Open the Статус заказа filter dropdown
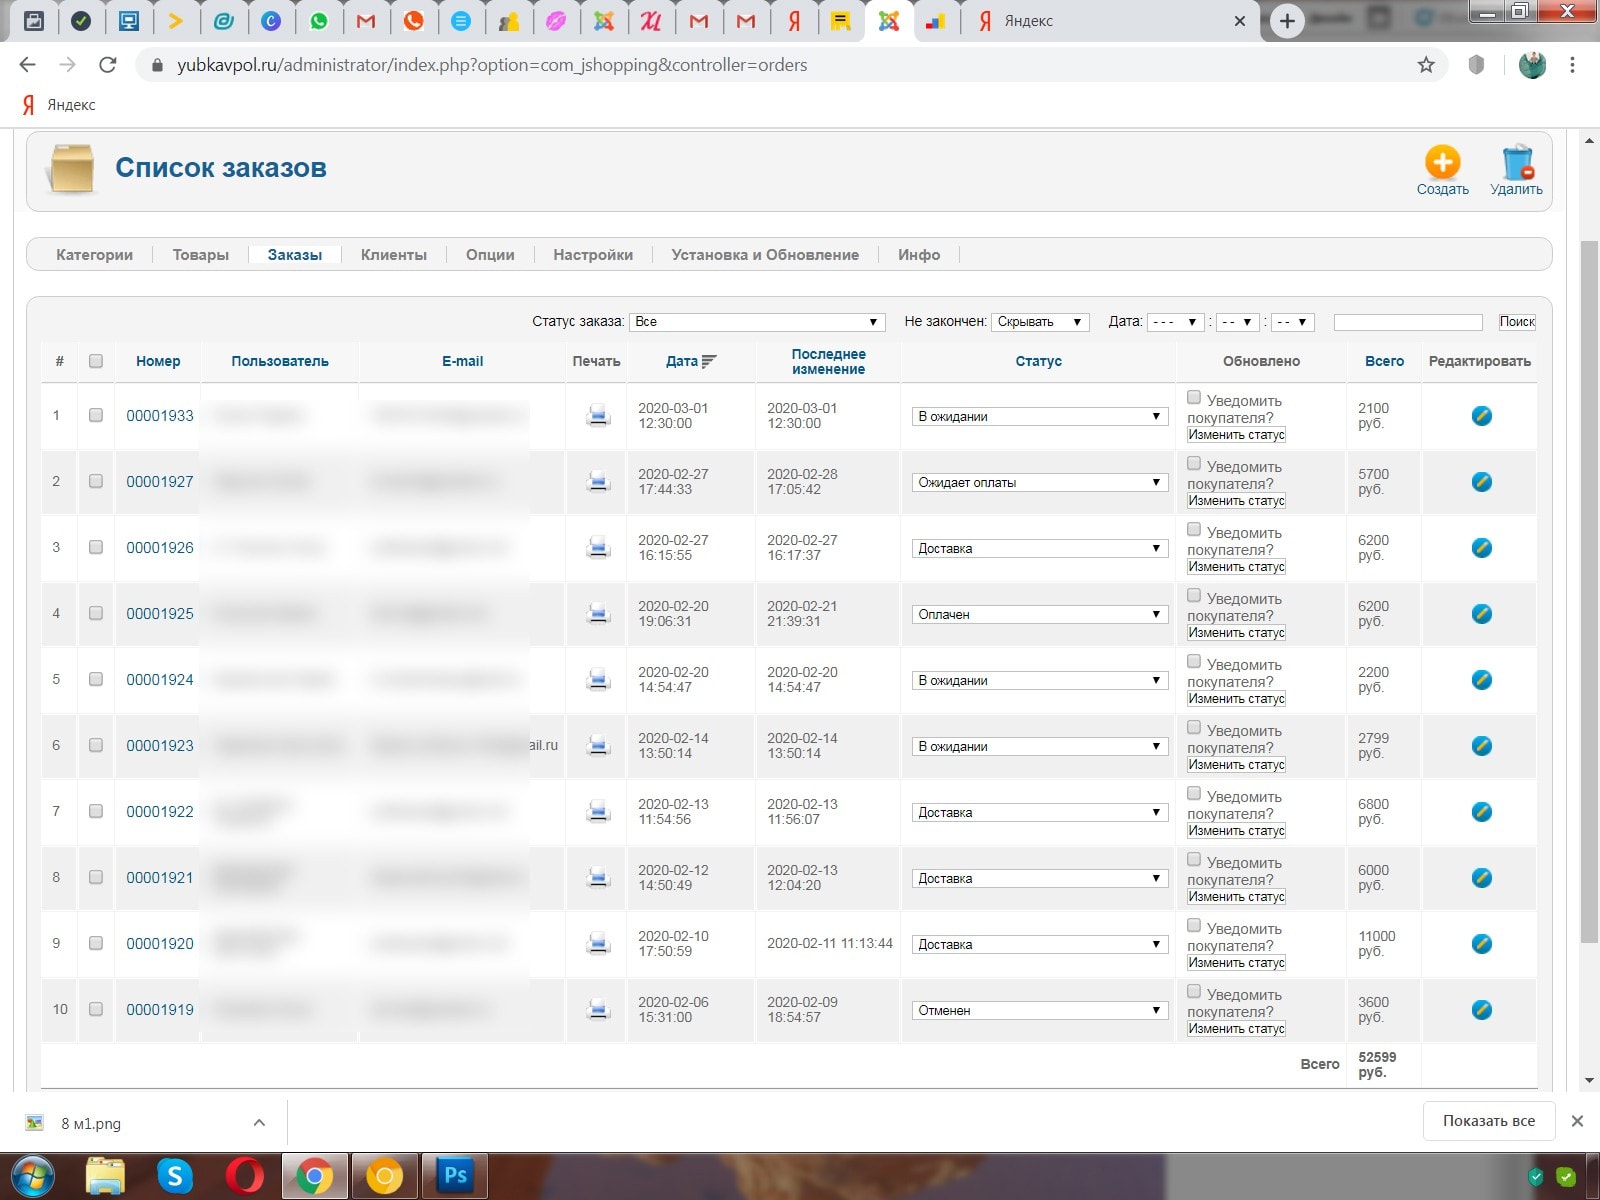Image resolution: width=1600 pixels, height=1200 pixels. (x=757, y=322)
